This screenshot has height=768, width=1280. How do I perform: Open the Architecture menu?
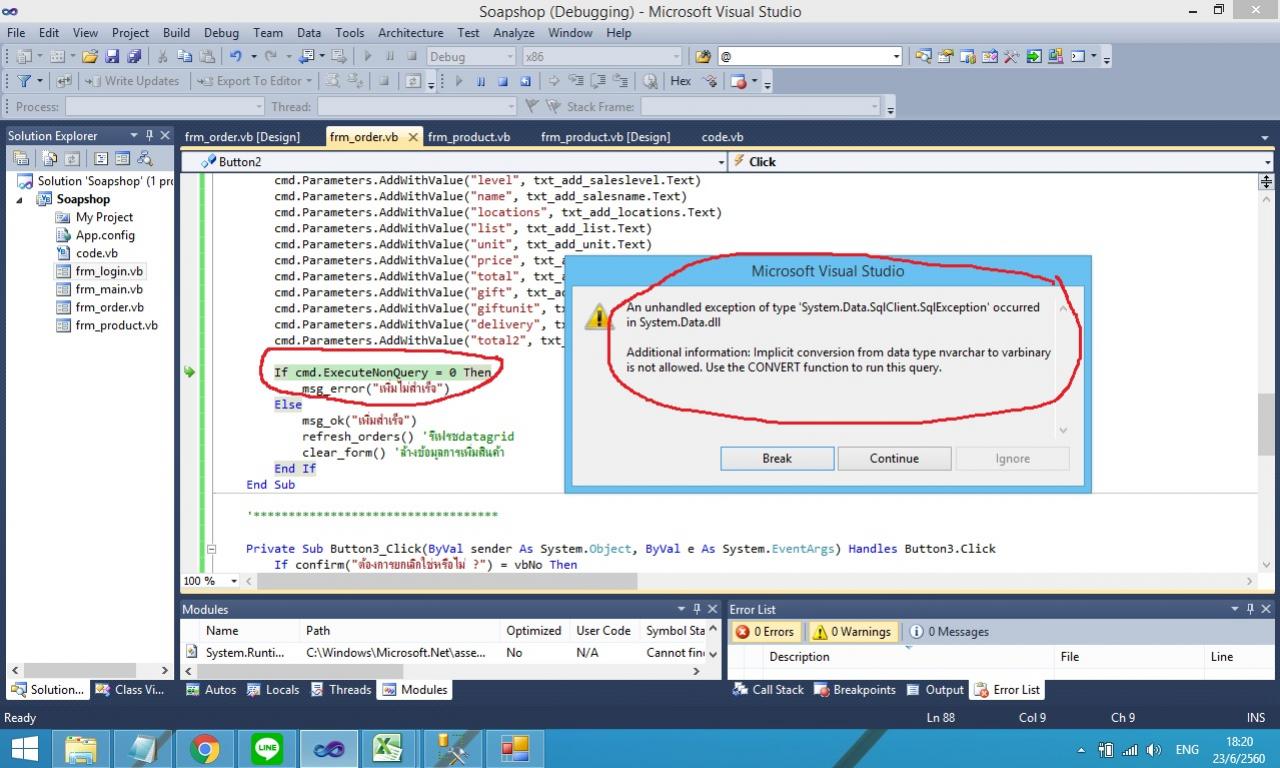point(410,33)
